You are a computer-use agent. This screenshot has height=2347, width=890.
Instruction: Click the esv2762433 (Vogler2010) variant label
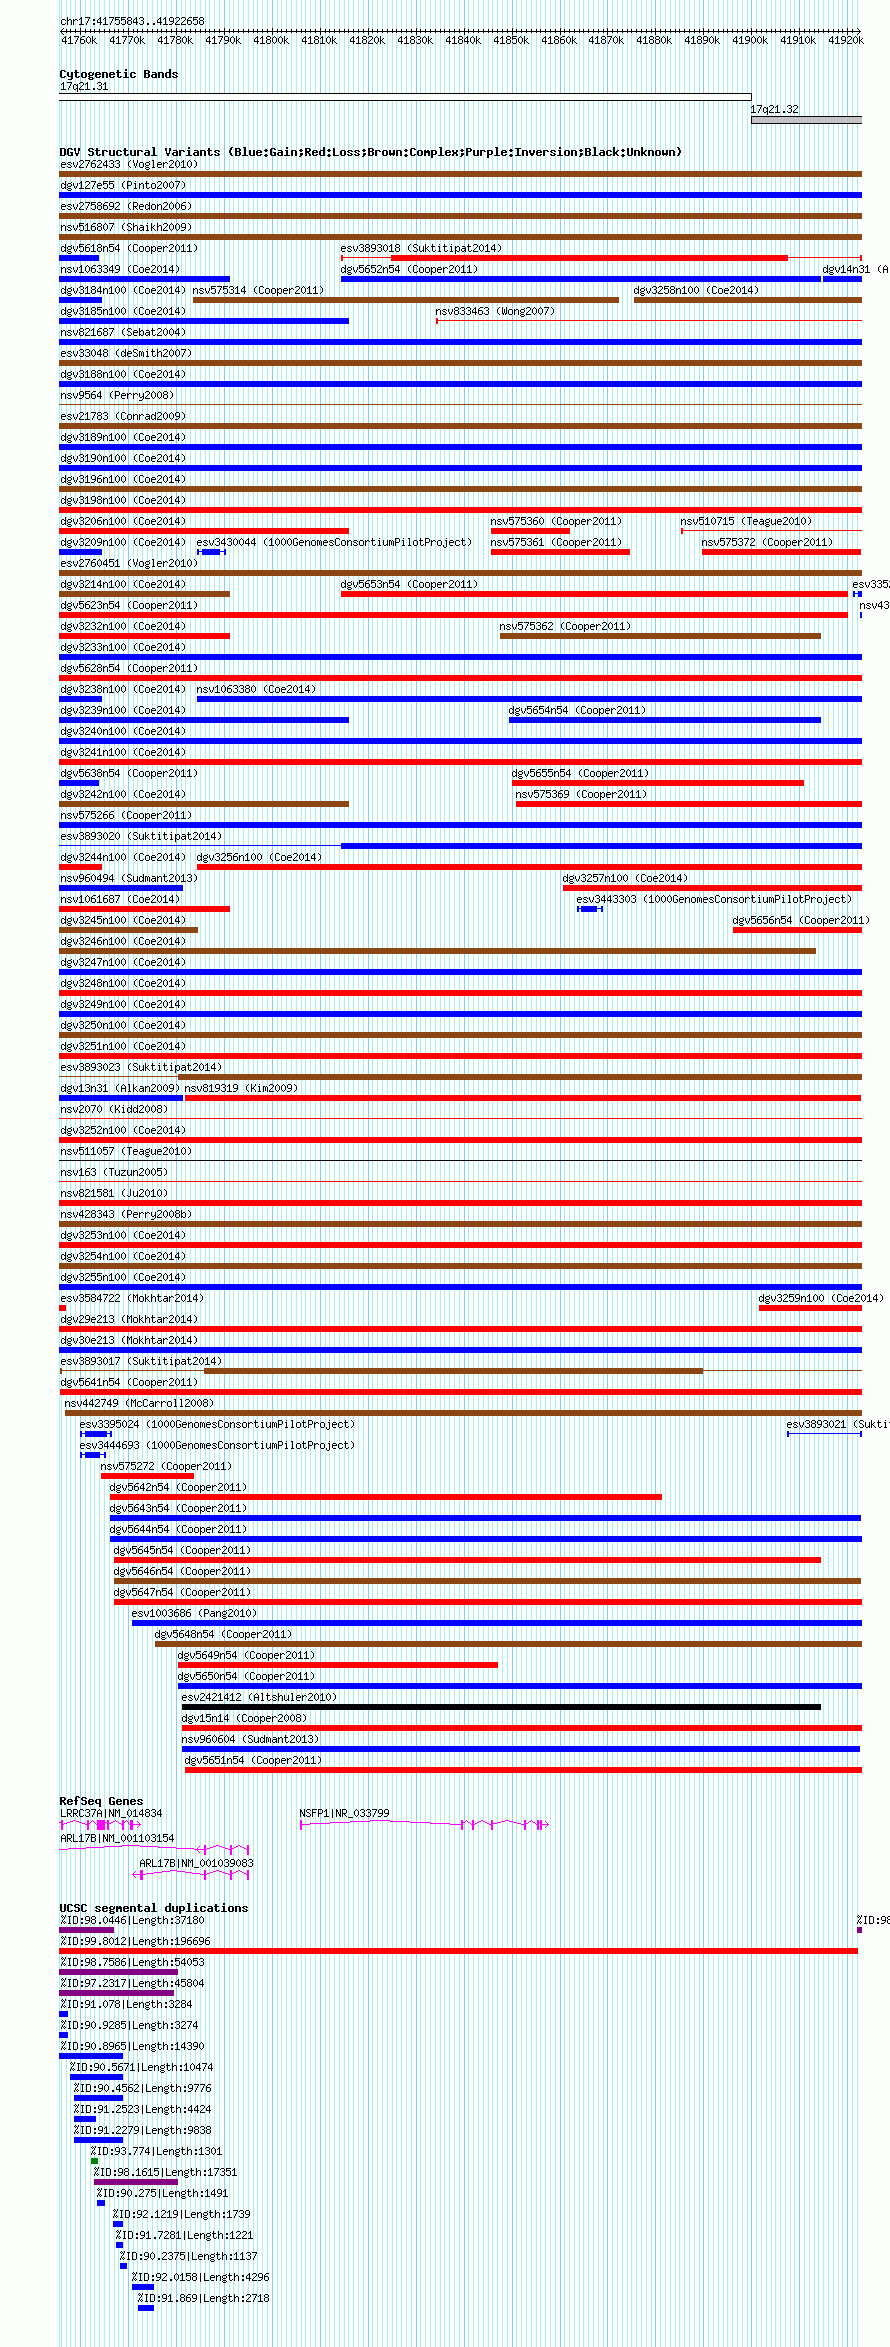(129, 164)
